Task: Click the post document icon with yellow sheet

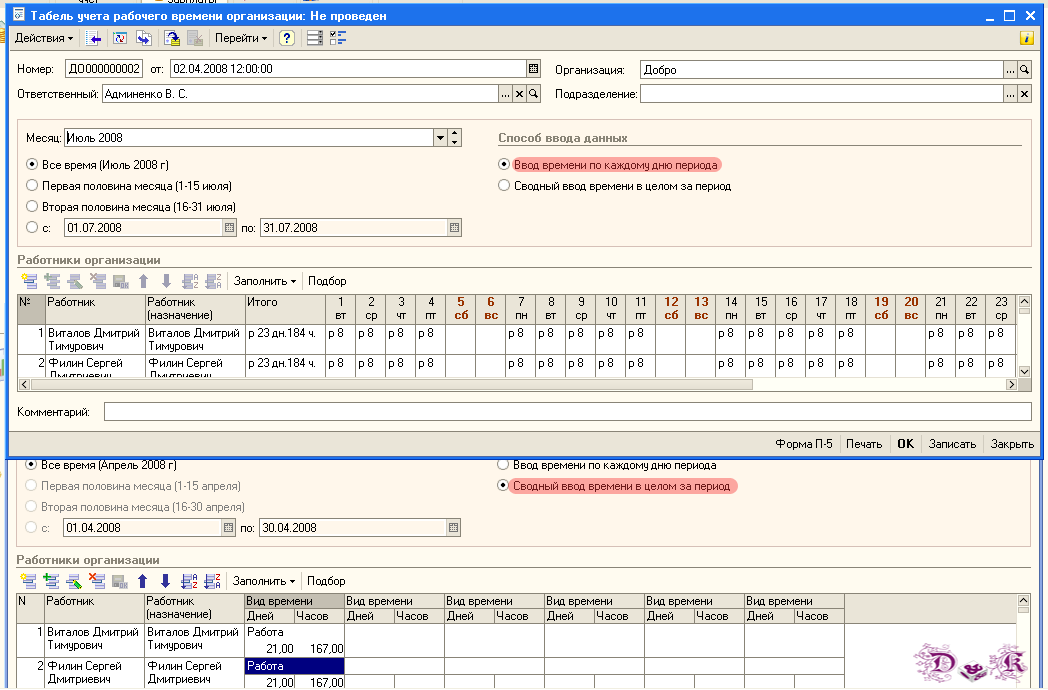Action: (x=172, y=38)
